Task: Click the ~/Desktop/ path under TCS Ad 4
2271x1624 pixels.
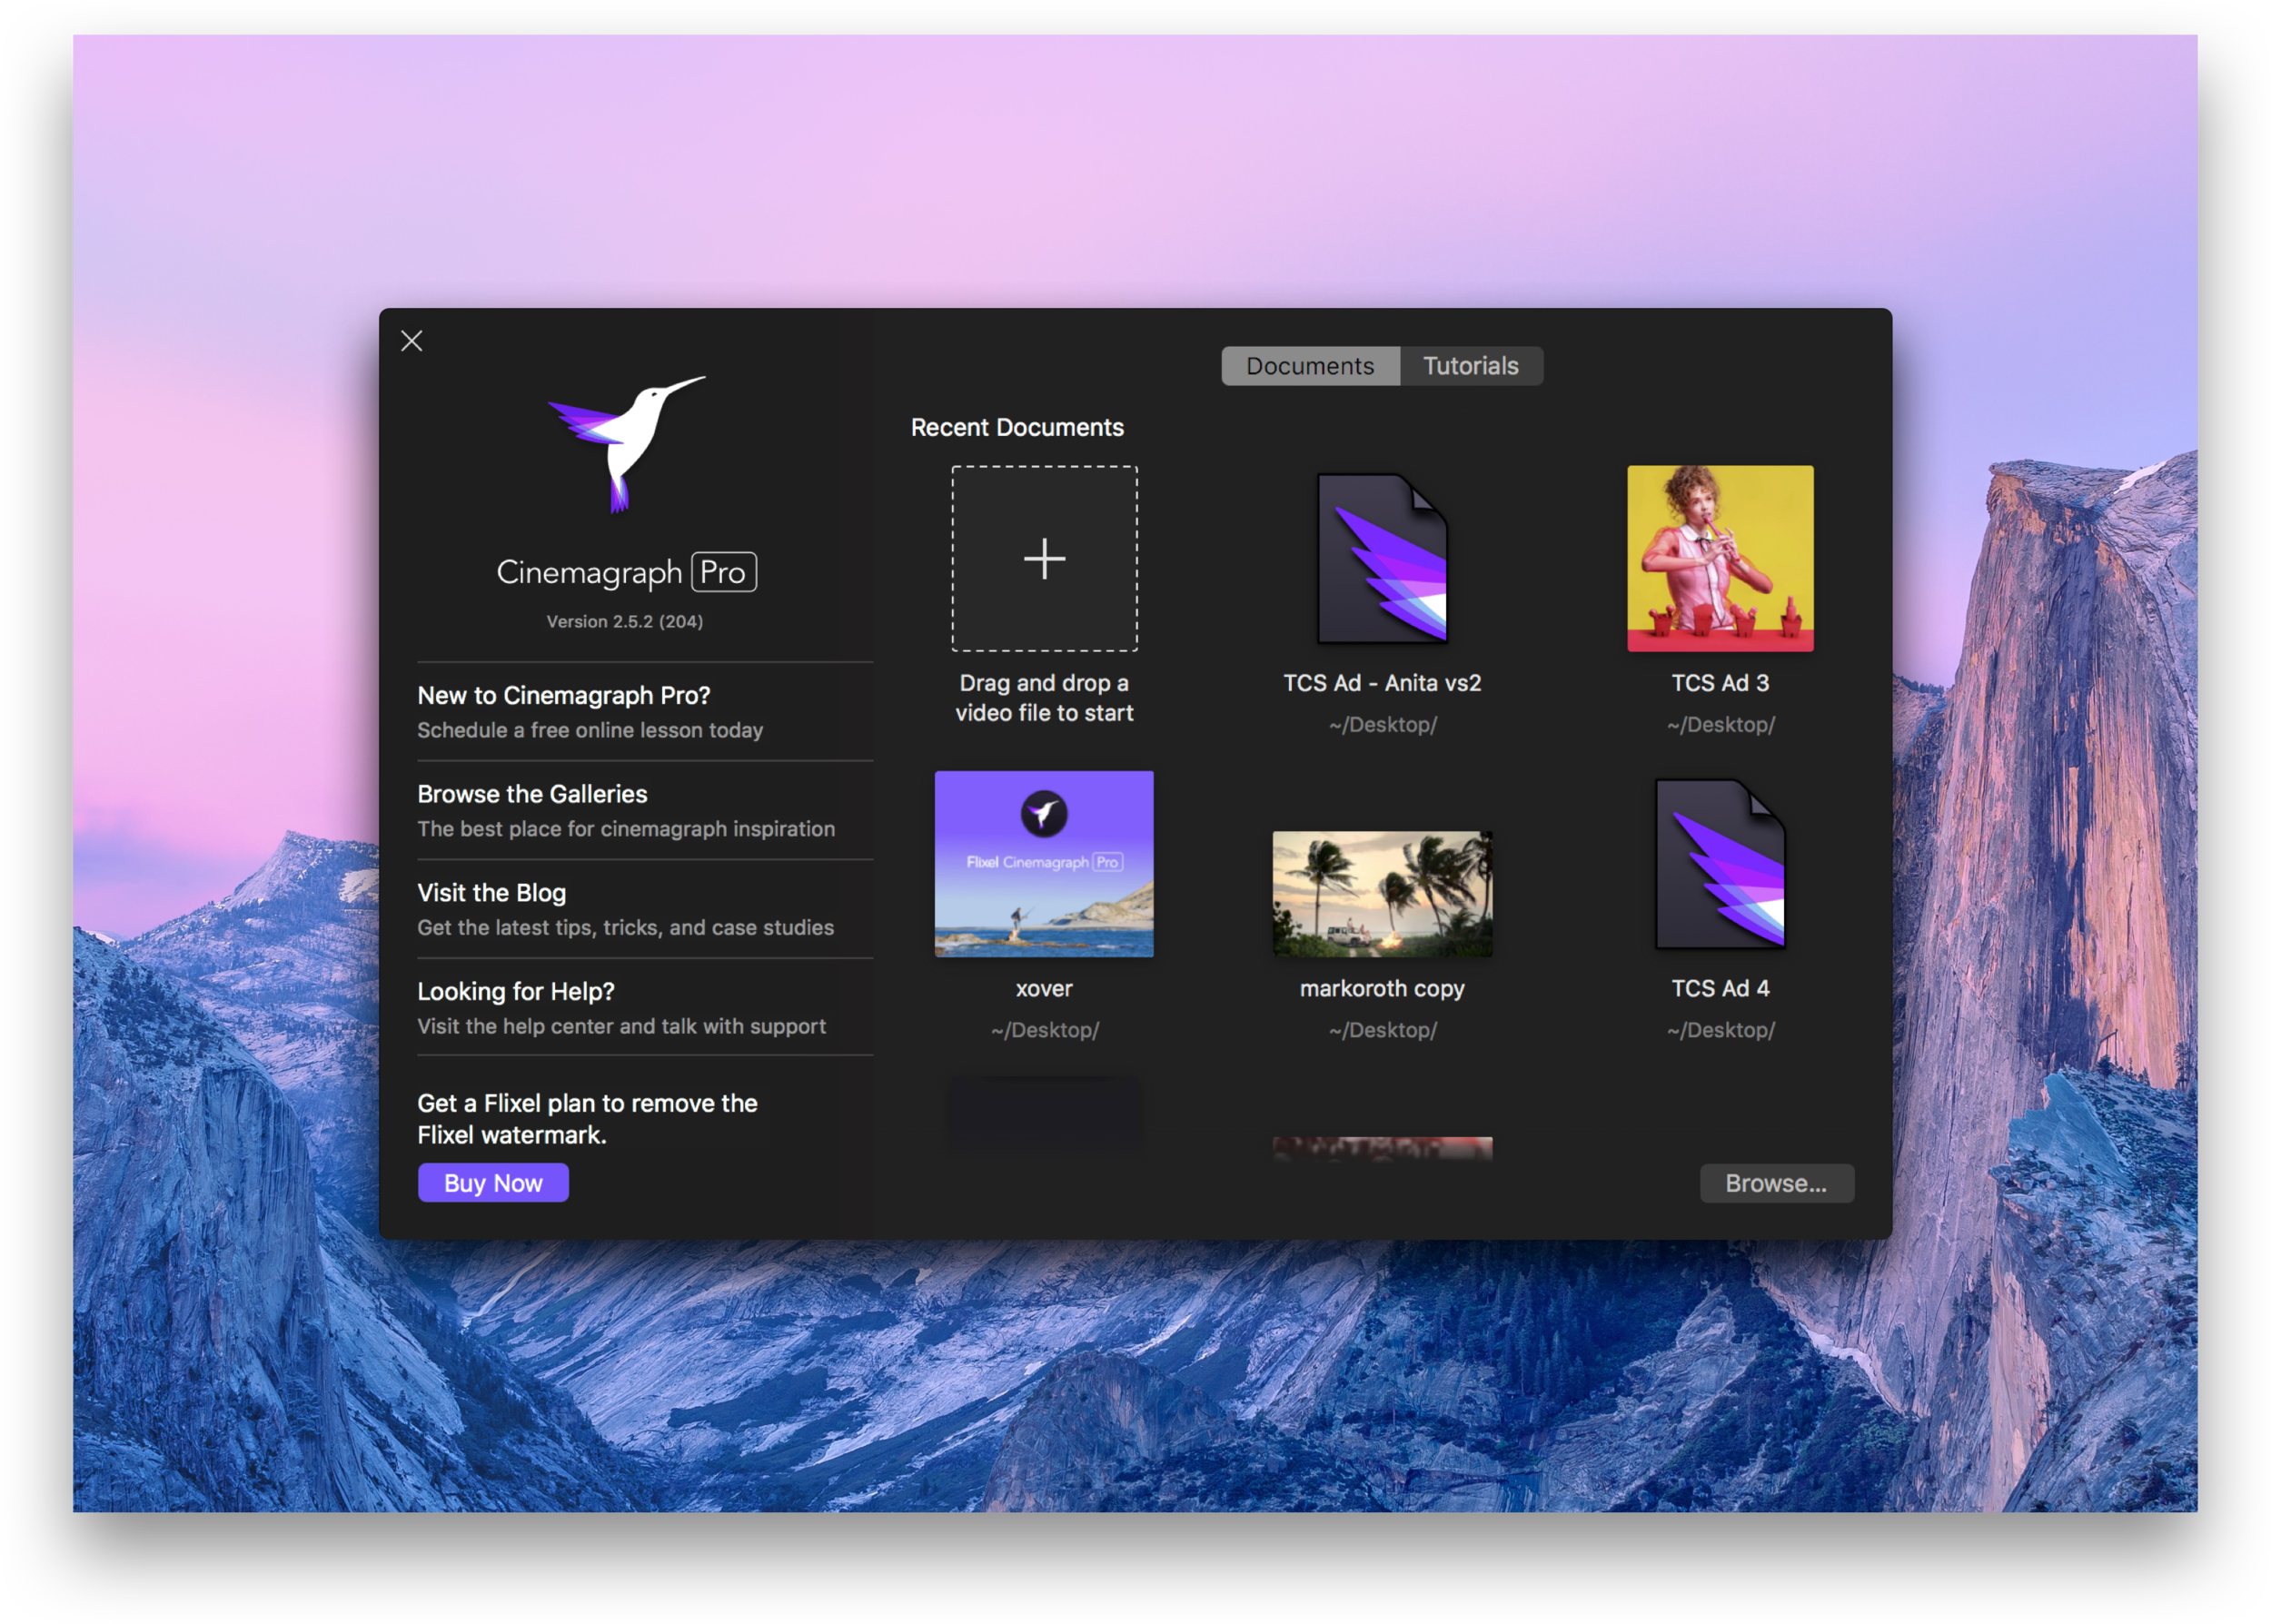Action: click(1720, 1030)
